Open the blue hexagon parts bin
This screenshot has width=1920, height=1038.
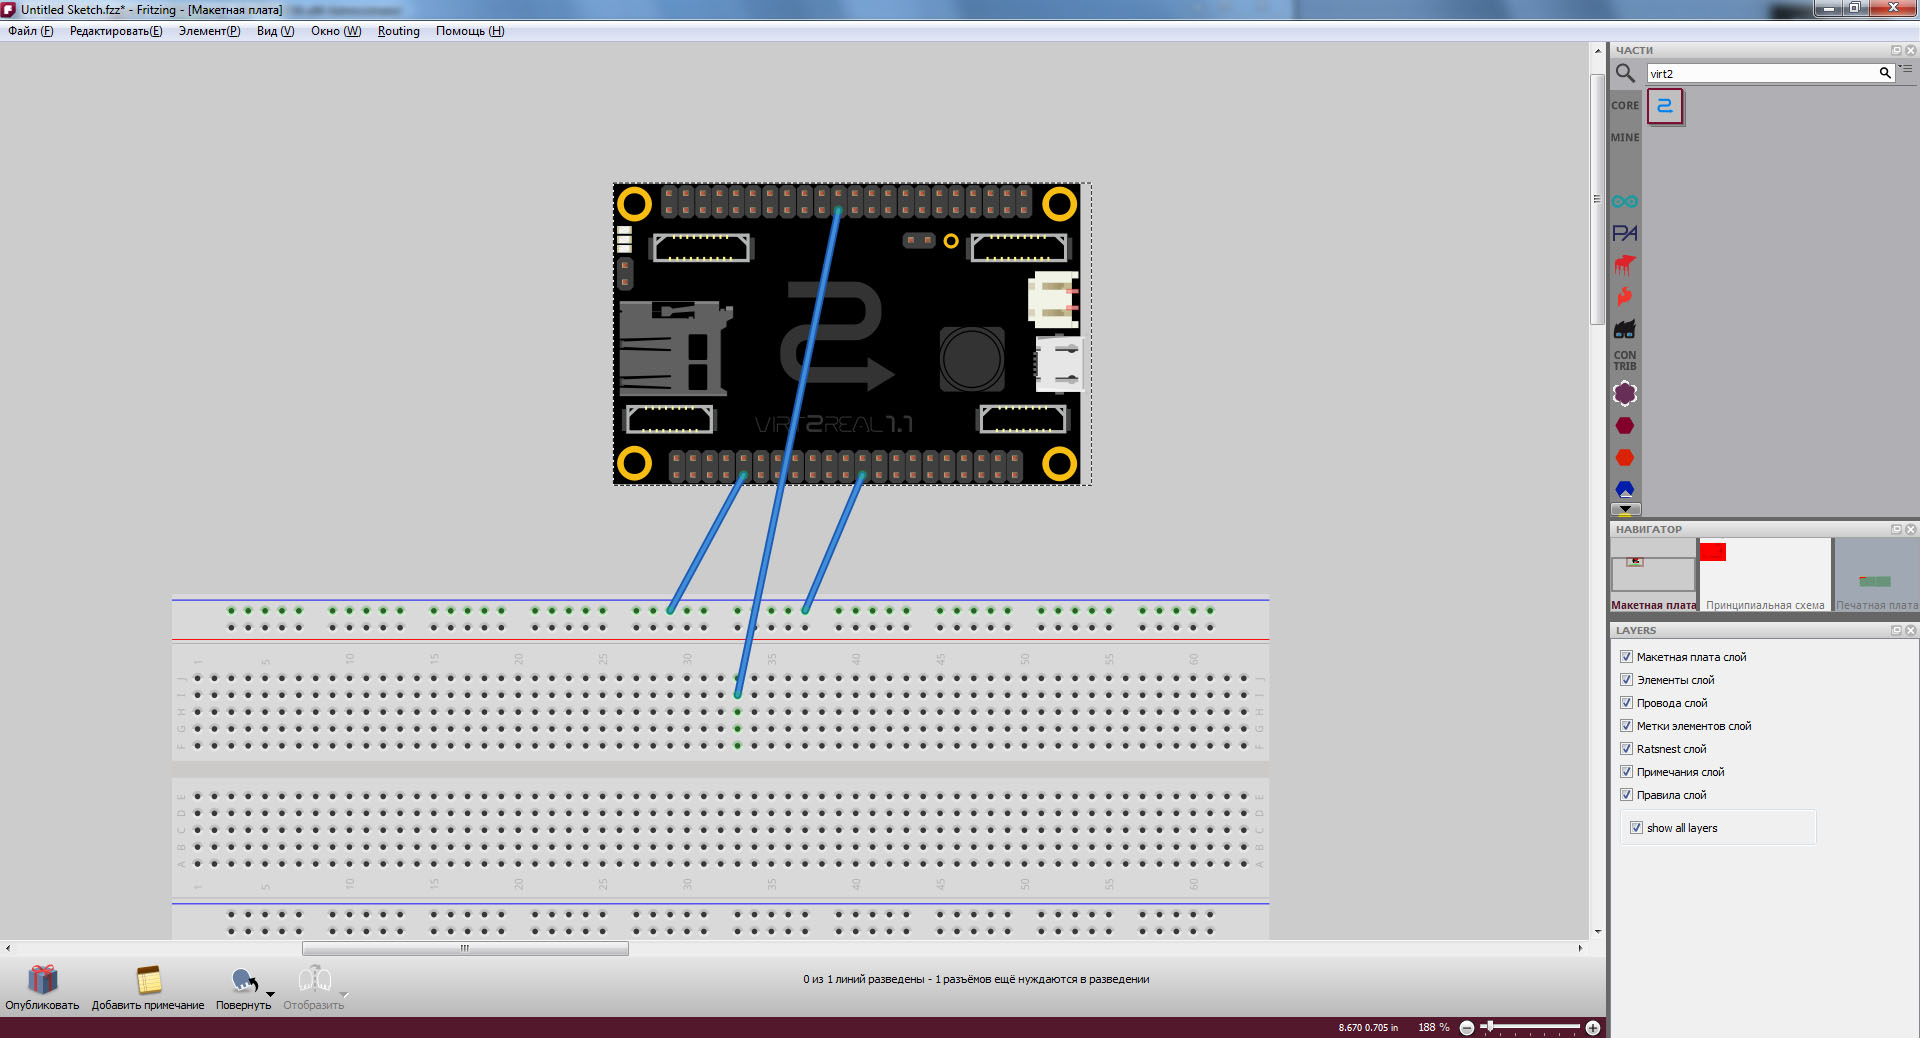point(1625,489)
